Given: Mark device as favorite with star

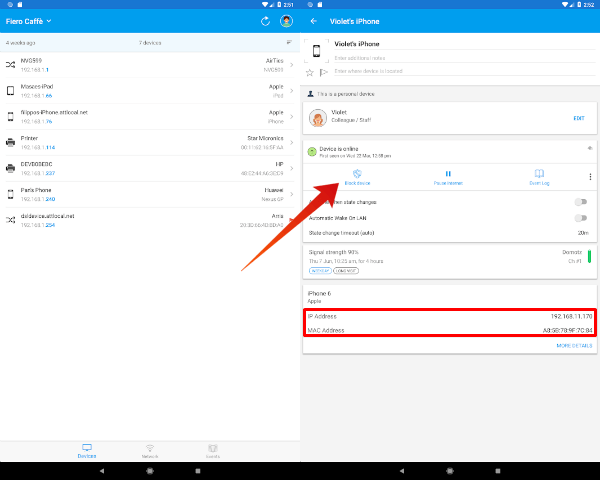Looking at the screenshot, I should (310, 72).
